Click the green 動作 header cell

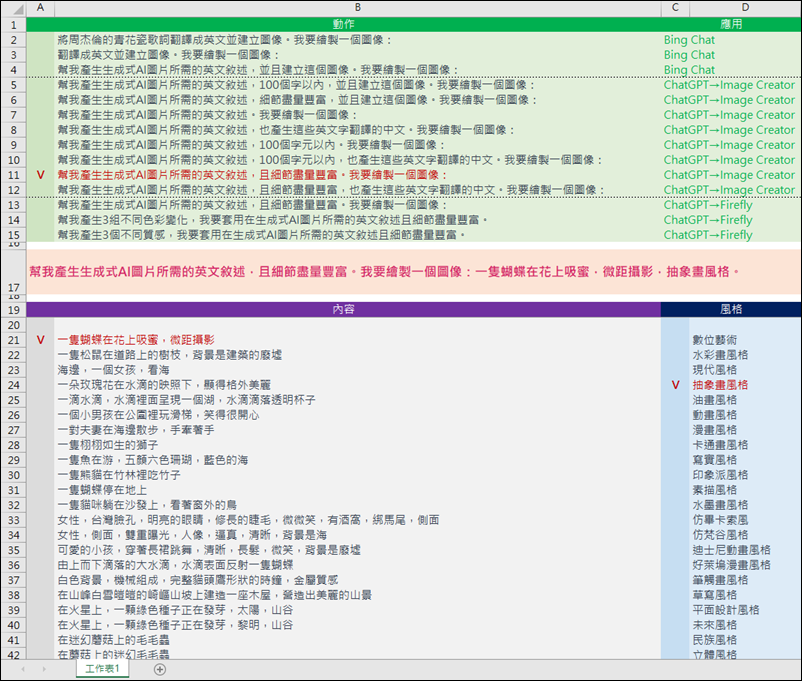click(344, 25)
